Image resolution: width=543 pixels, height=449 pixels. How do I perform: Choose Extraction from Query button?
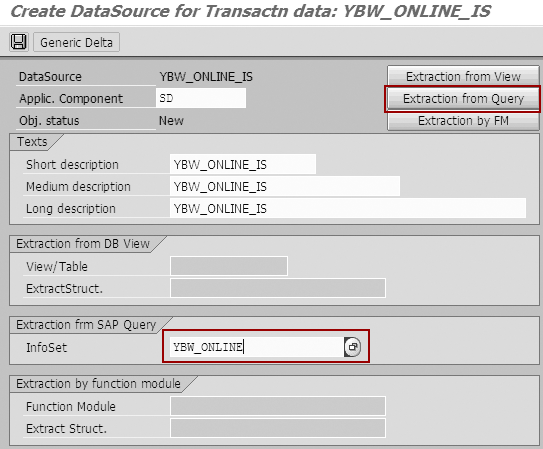[463, 99]
